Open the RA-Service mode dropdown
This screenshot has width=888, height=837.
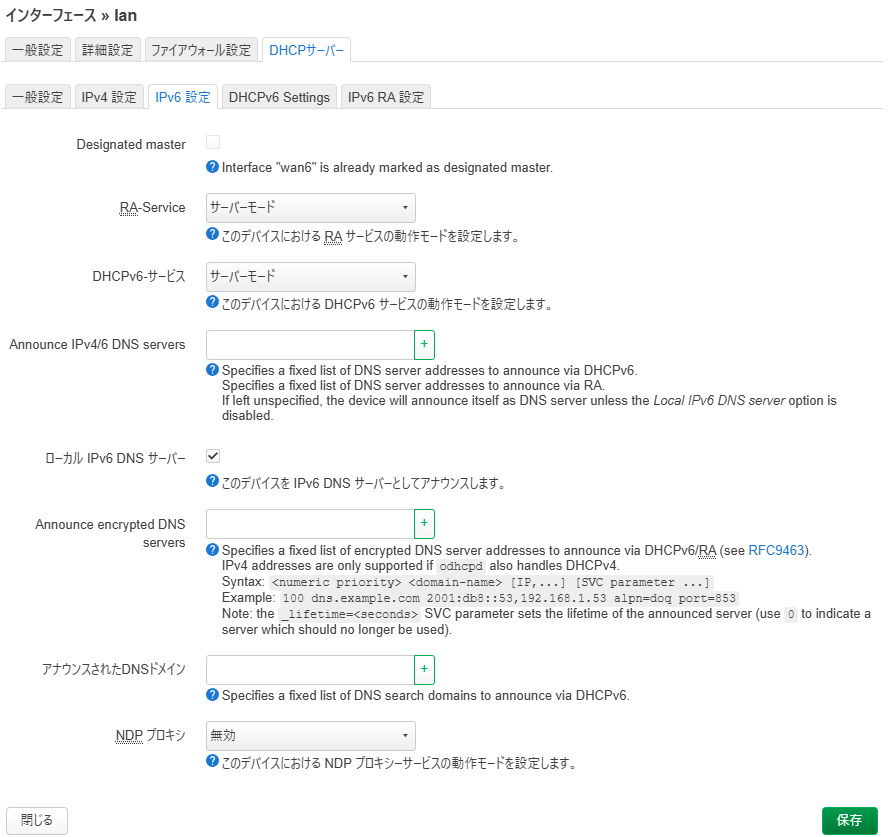pos(311,208)
